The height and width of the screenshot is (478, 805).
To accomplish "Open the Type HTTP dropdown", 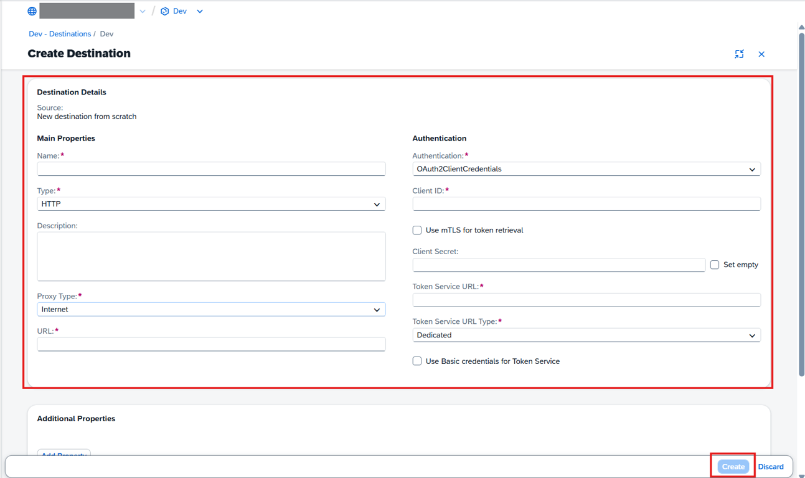I will pos(211,204).
